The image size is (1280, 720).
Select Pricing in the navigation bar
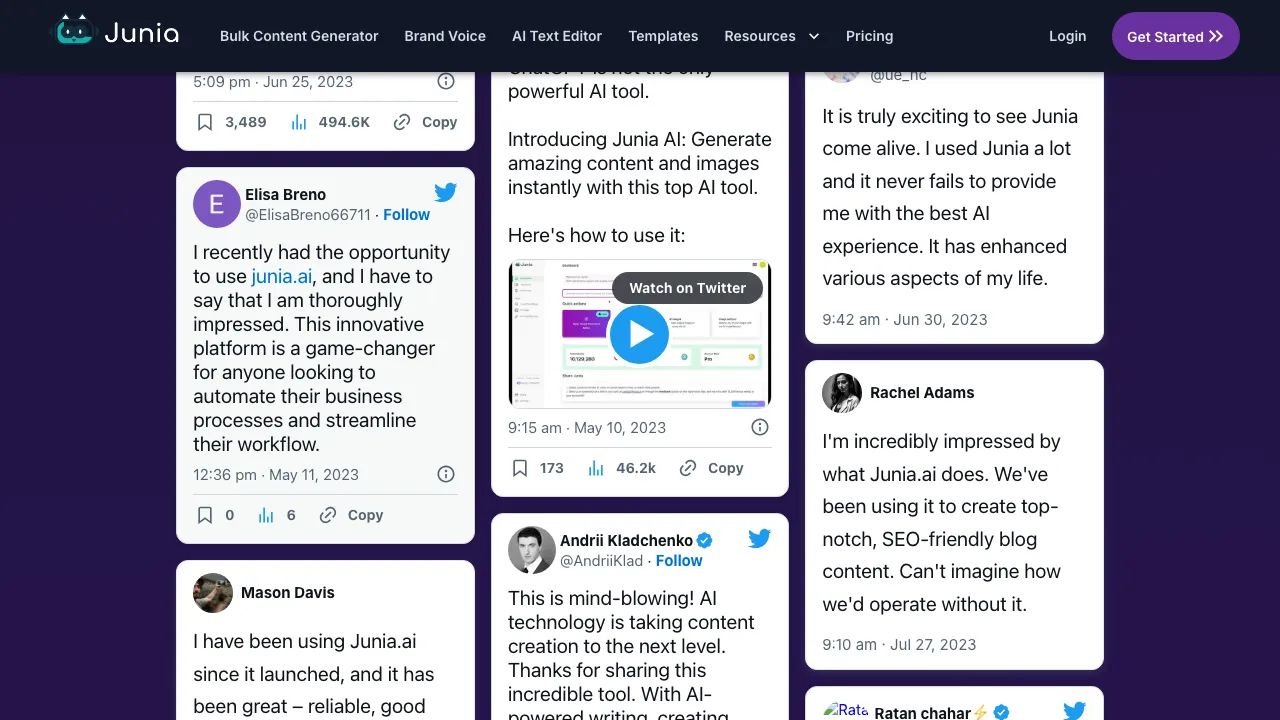point(869,36)
